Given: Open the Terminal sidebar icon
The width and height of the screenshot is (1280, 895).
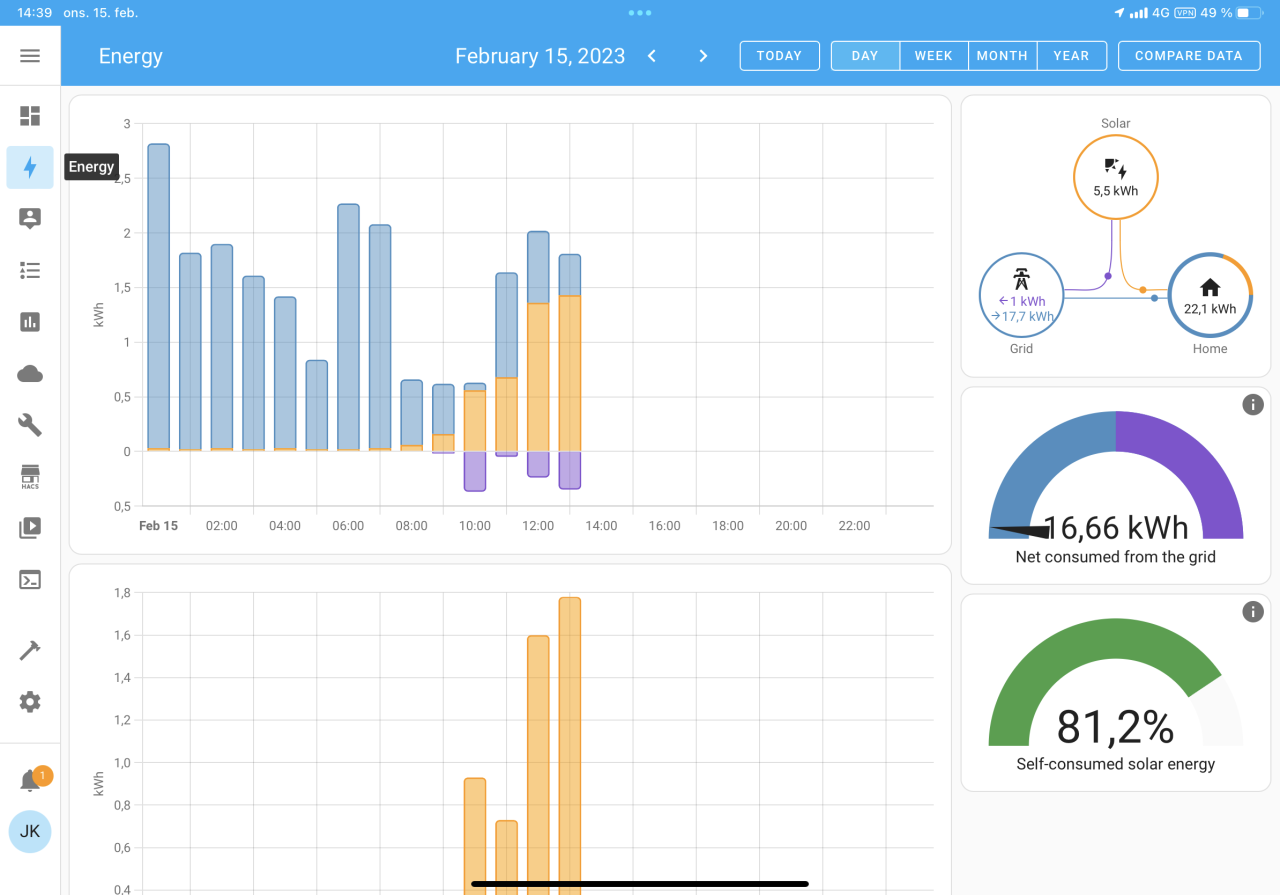Looking at the screenshot, I should click(30, 580).
